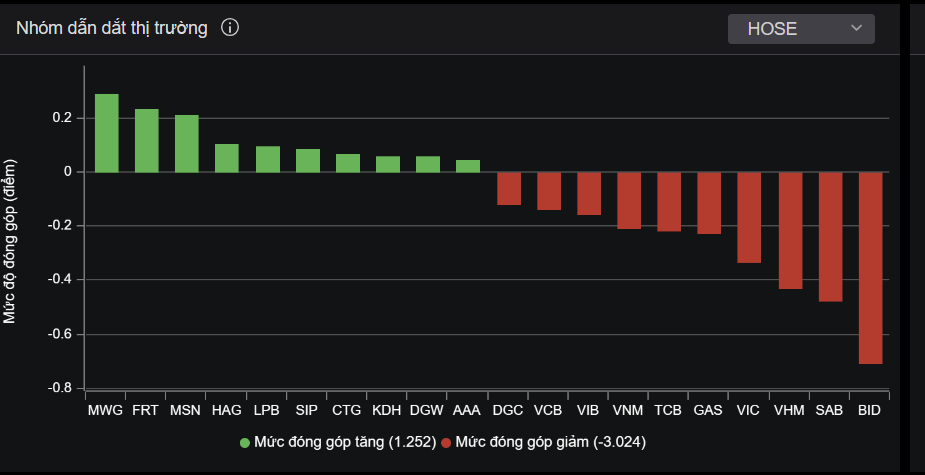Click the CTG label on the x-axis
The height and width of the screenshot is (475, 925).
coord(347,411)
